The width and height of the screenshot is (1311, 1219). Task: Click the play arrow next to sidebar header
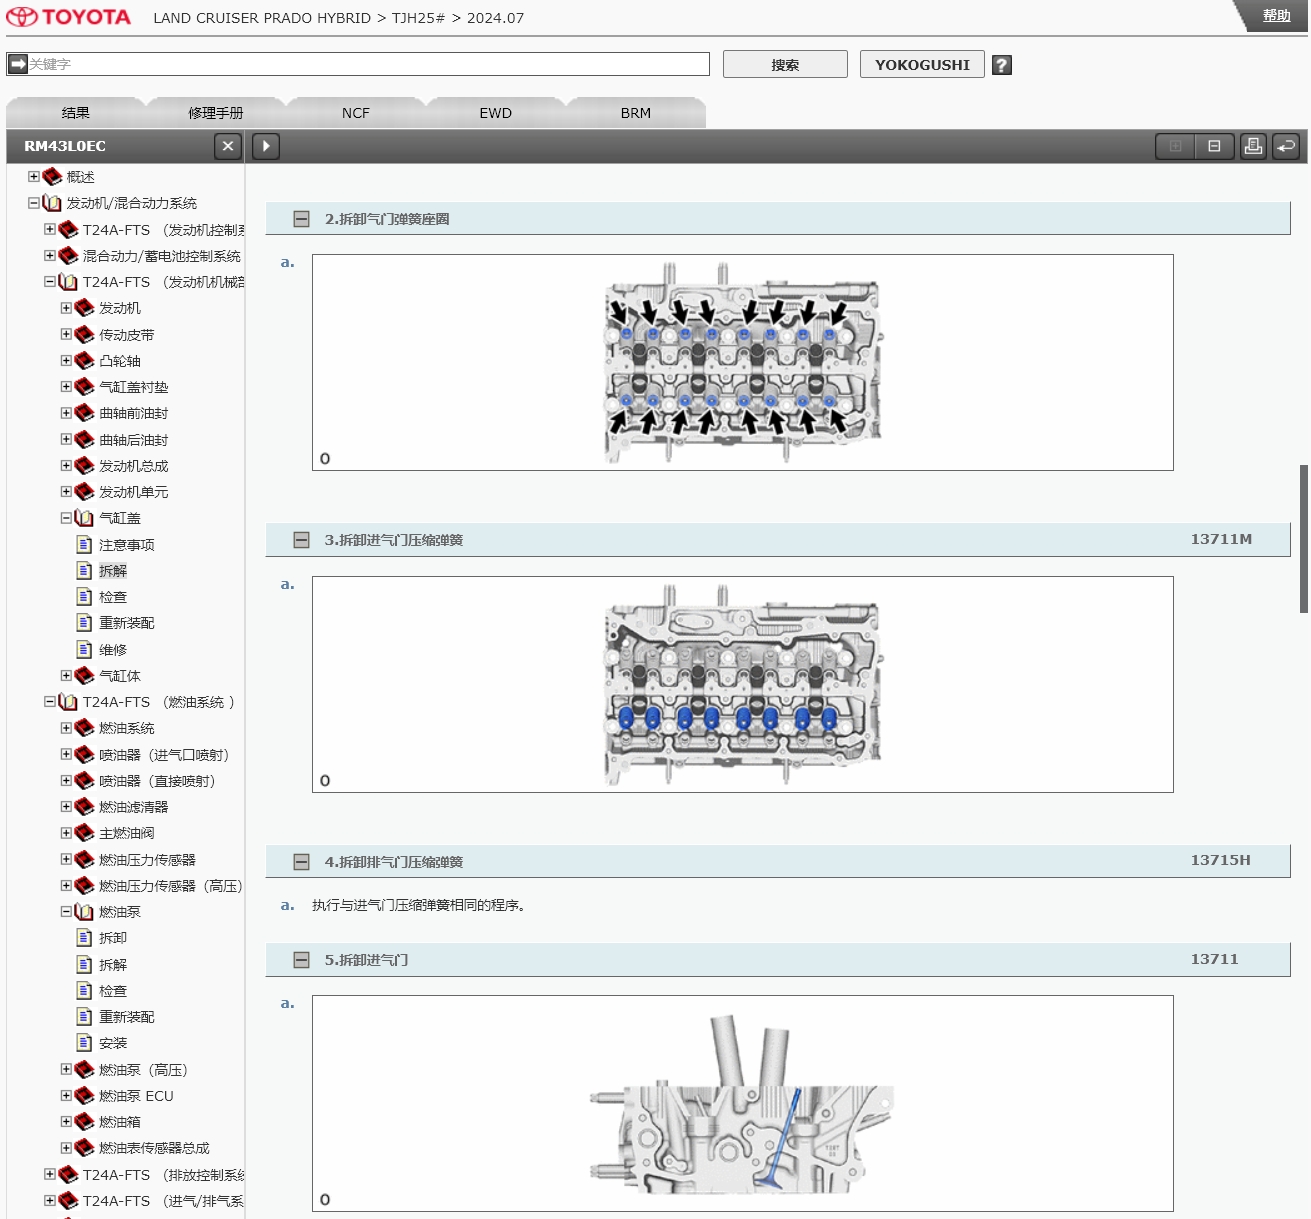[x=265, y=146]
